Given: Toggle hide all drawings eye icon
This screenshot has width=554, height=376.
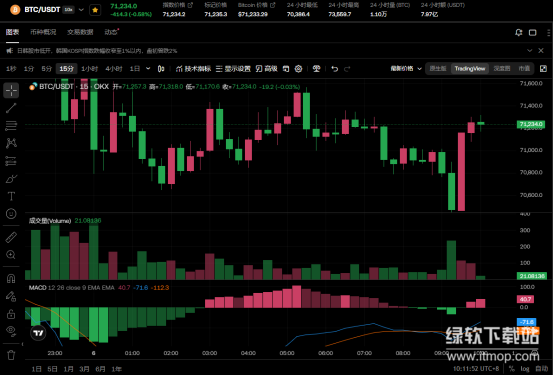Looking at the screenshot, I should 11,330.
